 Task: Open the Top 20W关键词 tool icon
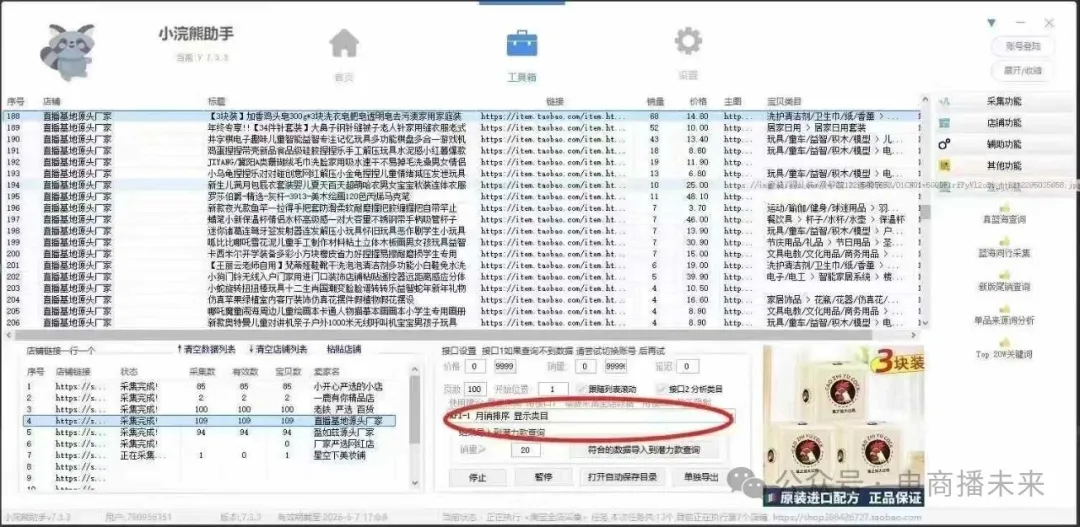pyautogui.click(x=1004, y=343)
